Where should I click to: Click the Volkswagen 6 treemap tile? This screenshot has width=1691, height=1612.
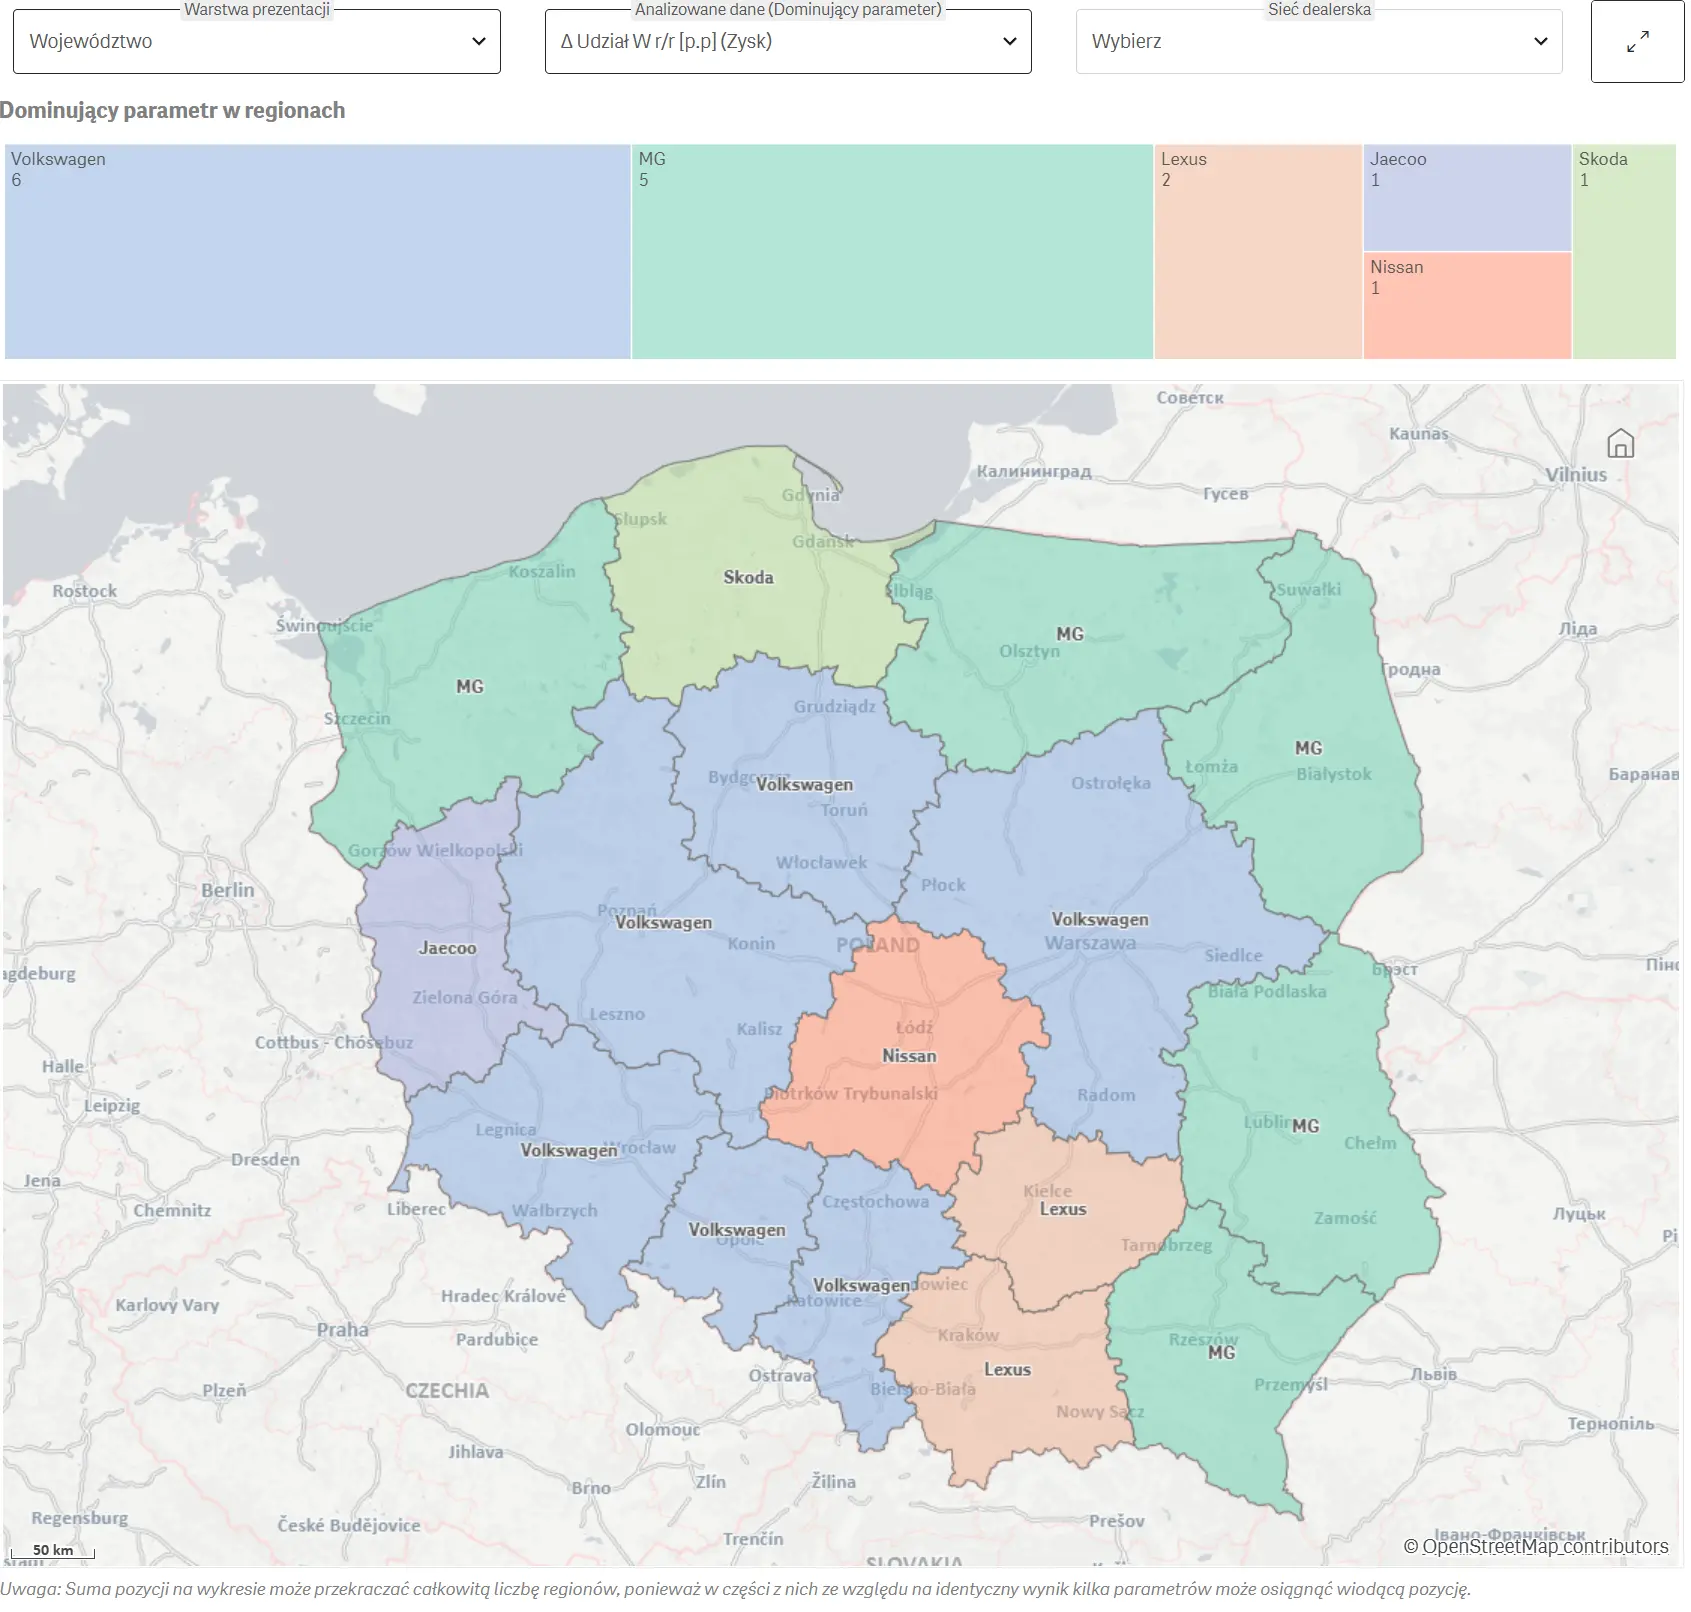317,252
